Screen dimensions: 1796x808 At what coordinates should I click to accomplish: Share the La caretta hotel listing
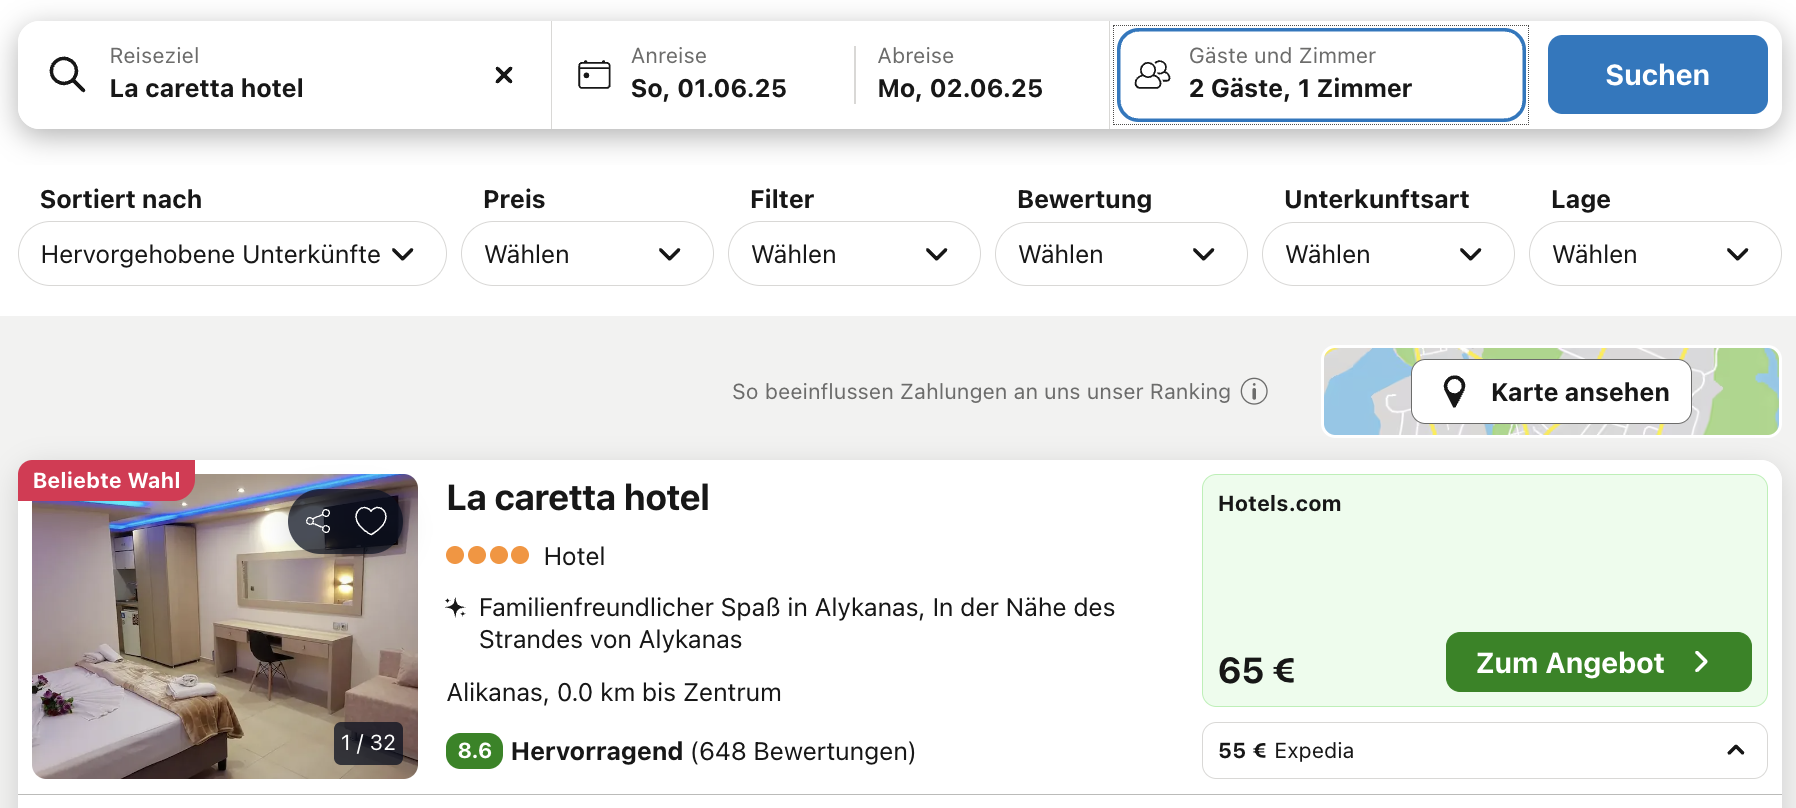(318, 521)
